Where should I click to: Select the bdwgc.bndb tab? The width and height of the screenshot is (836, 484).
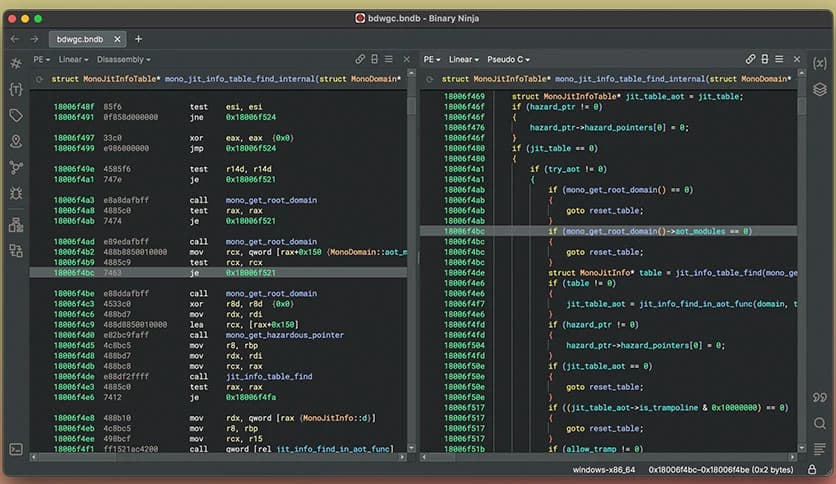(80, 39)
